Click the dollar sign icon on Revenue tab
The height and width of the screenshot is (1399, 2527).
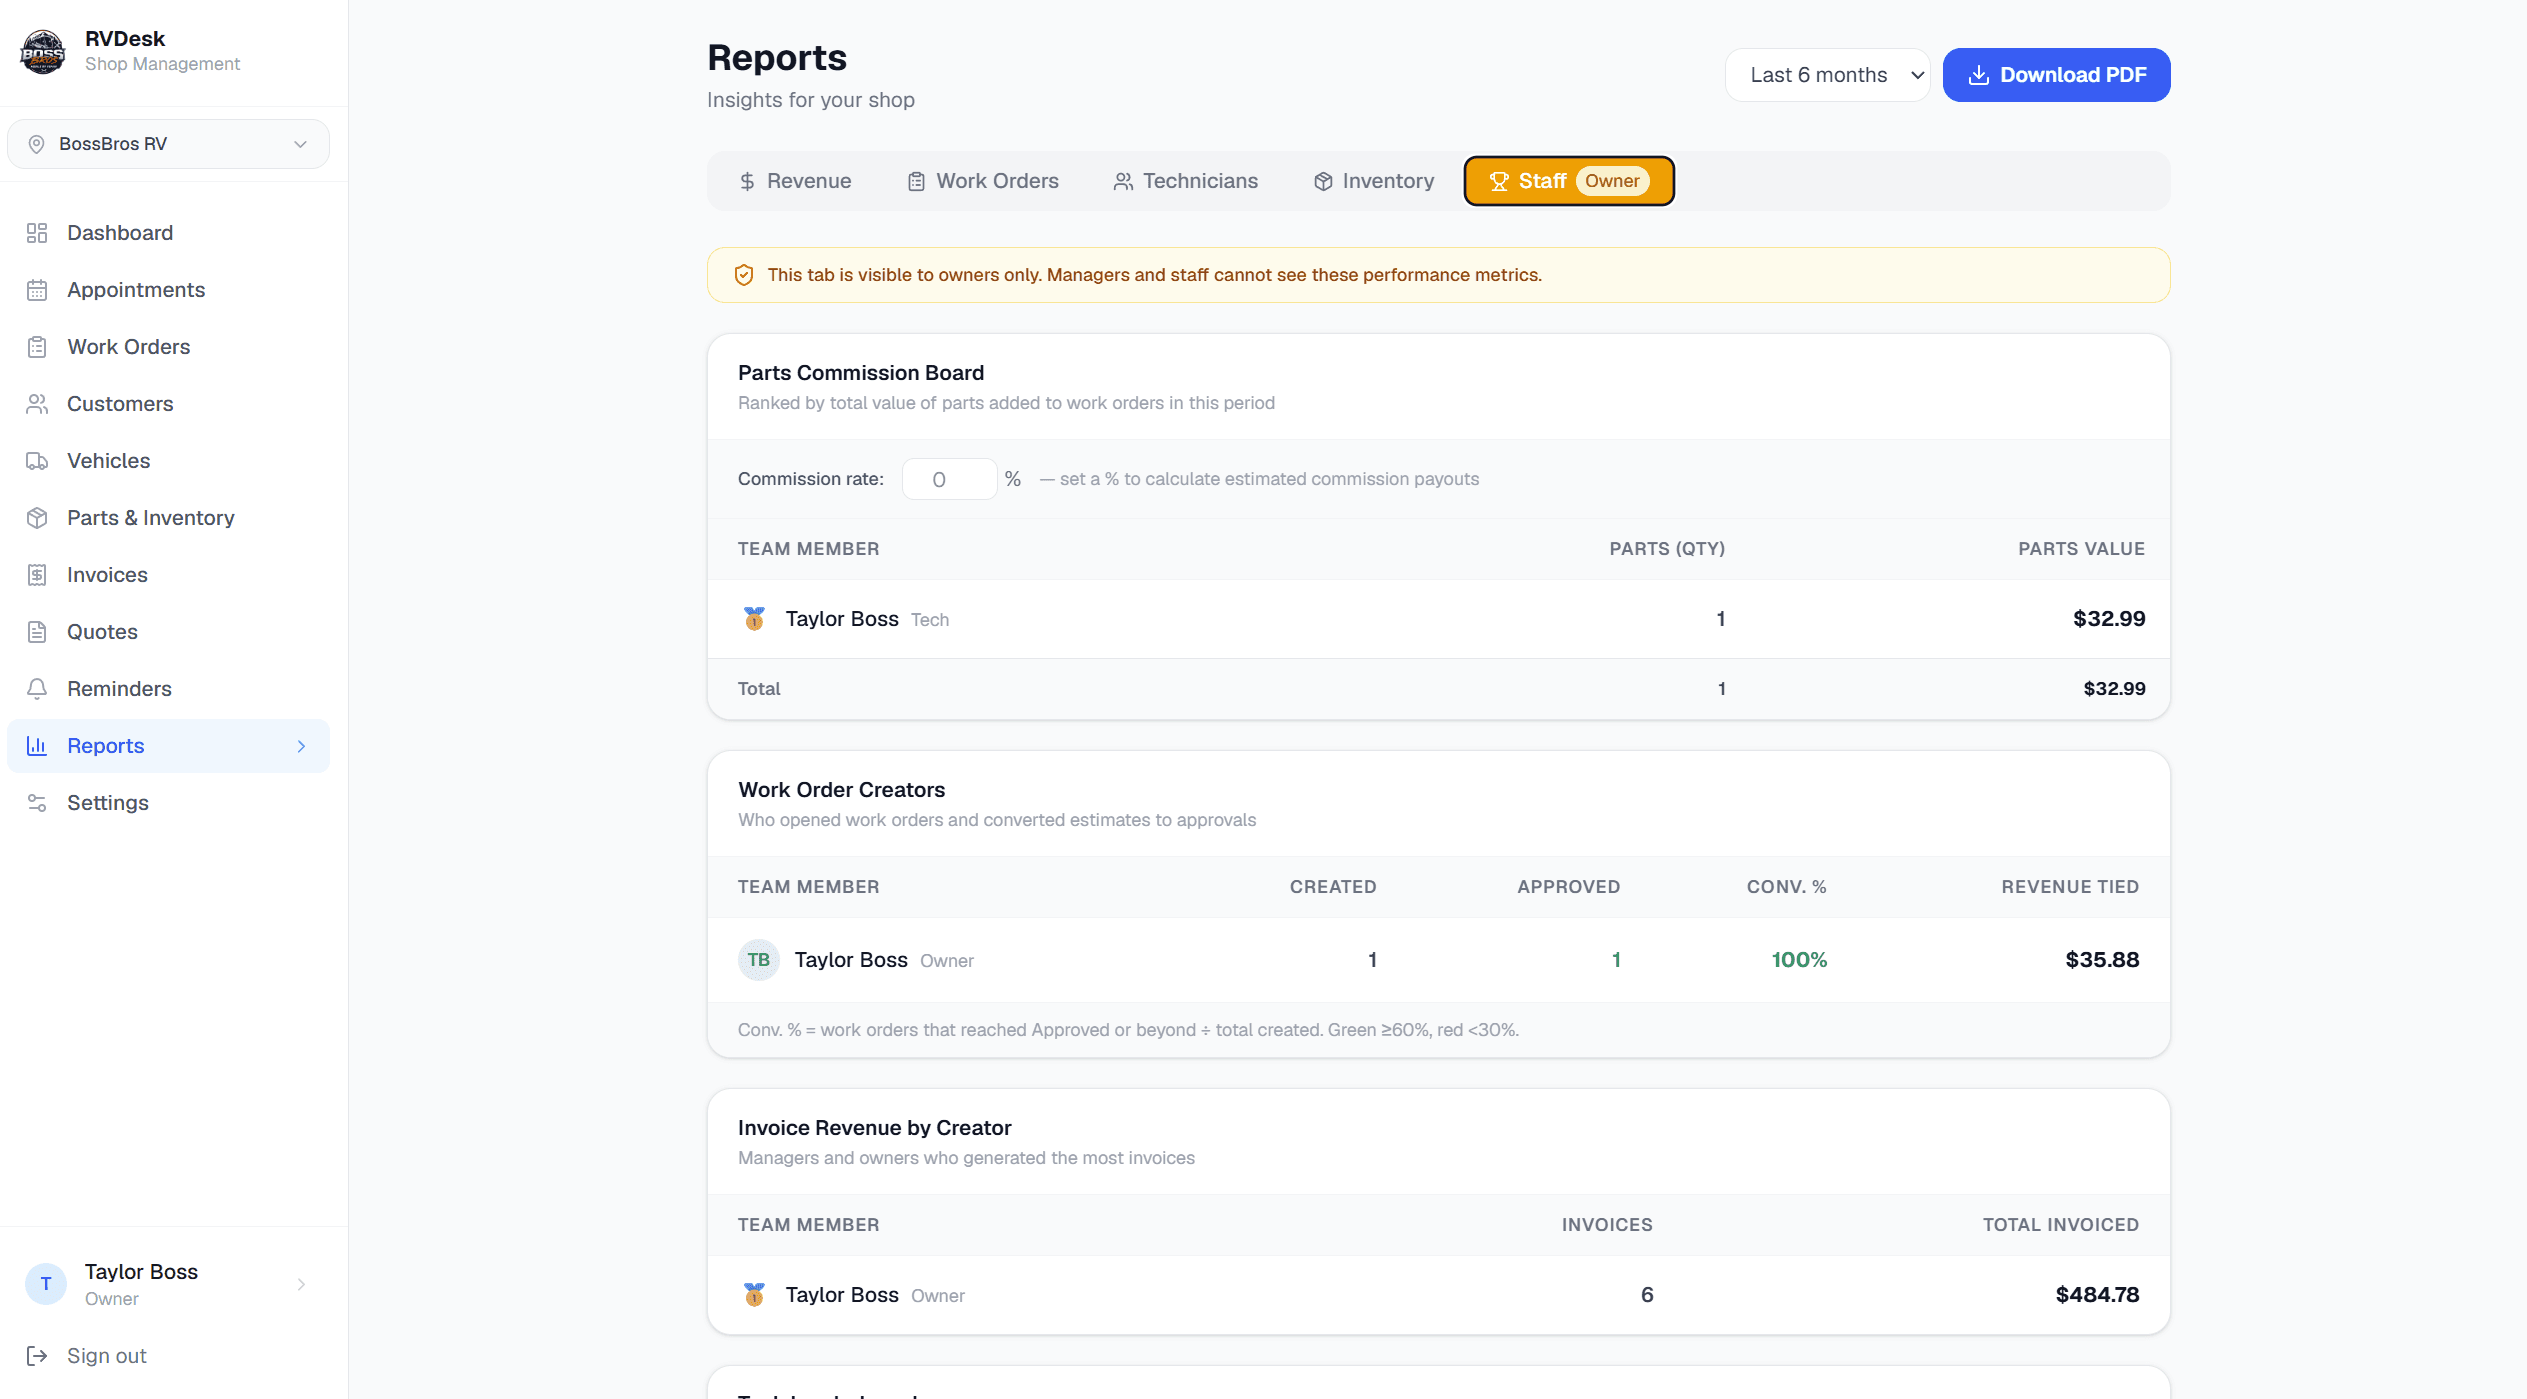coord(747,182)
